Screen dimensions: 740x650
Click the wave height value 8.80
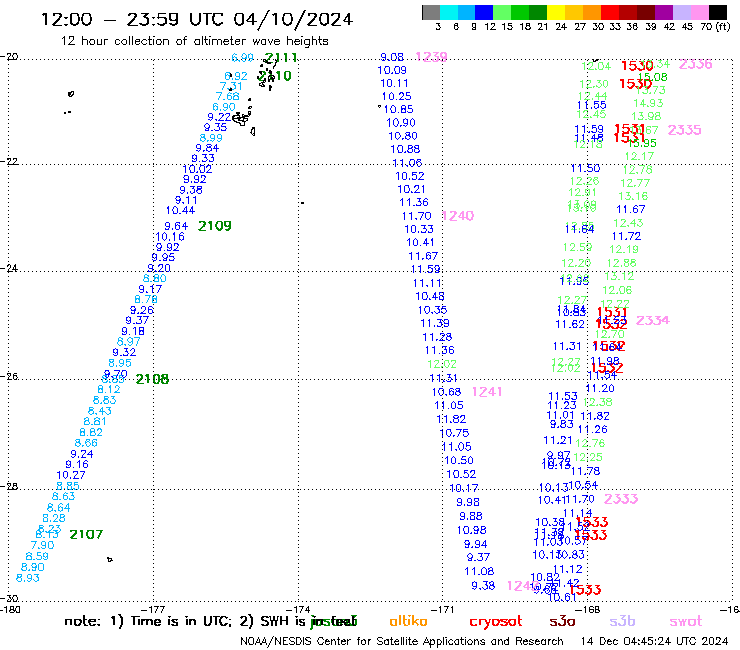click(x=154, y=279)
